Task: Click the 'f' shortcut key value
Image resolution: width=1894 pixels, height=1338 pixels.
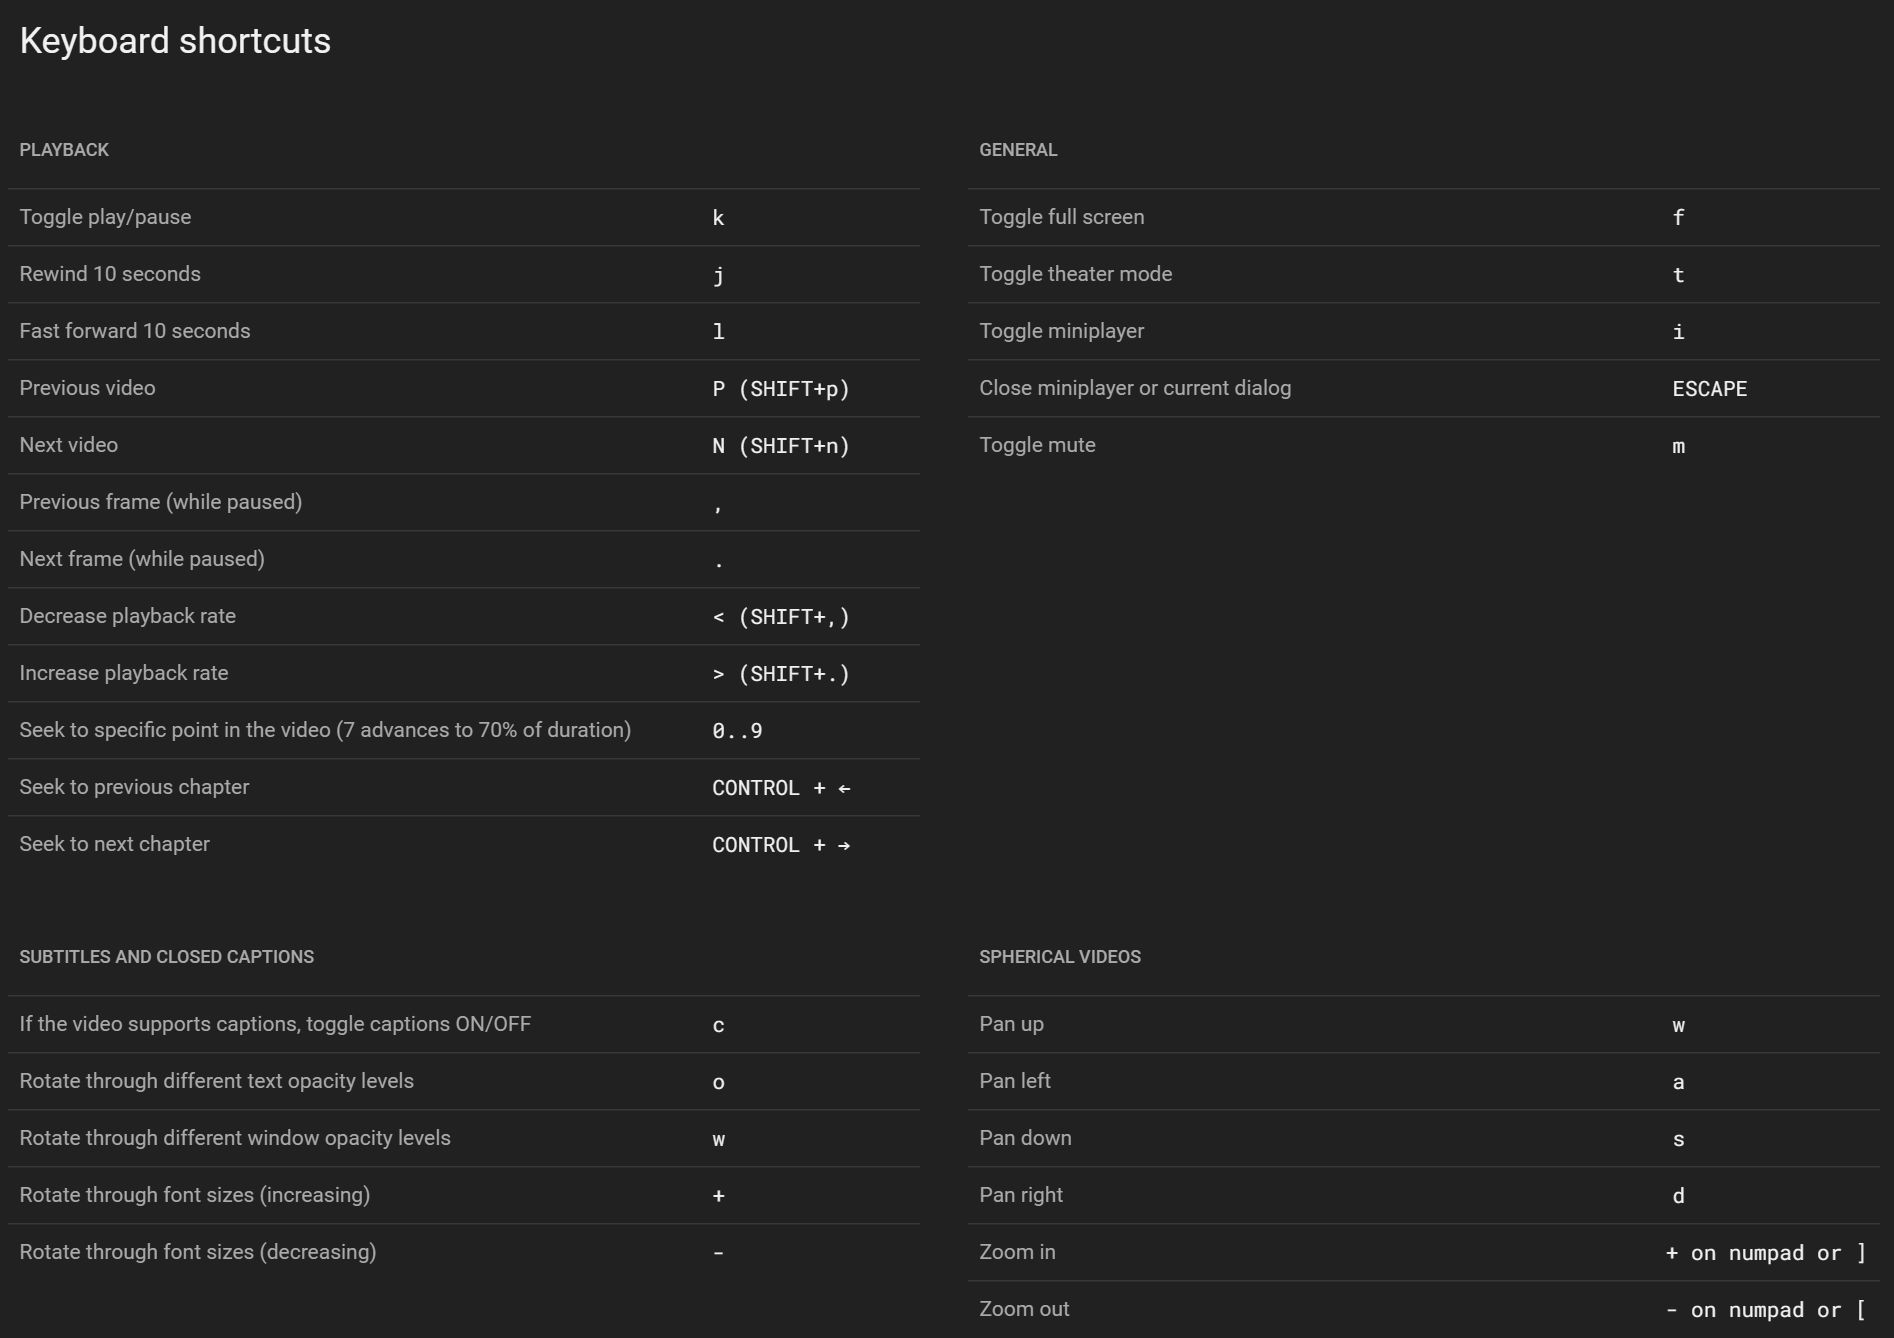Action: tap(1679, 217)
